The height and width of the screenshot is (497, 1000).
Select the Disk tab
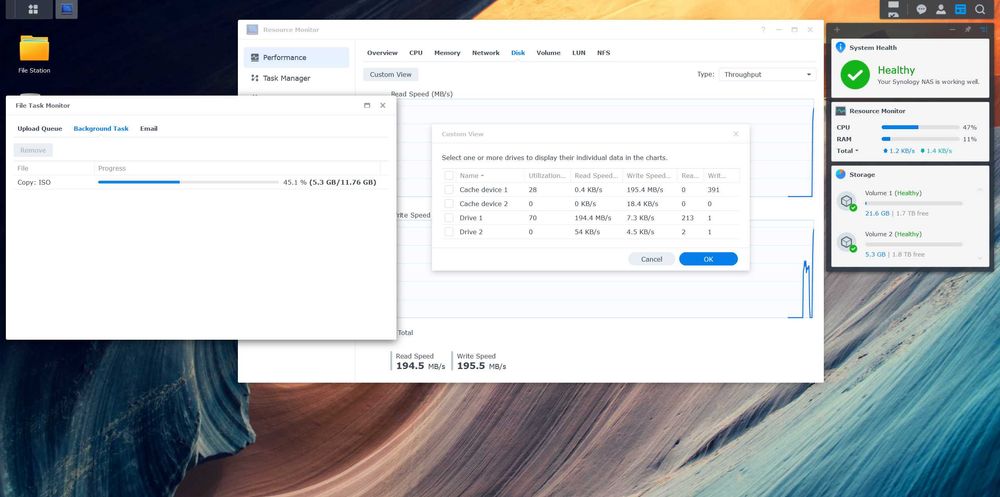pos(518,53)
